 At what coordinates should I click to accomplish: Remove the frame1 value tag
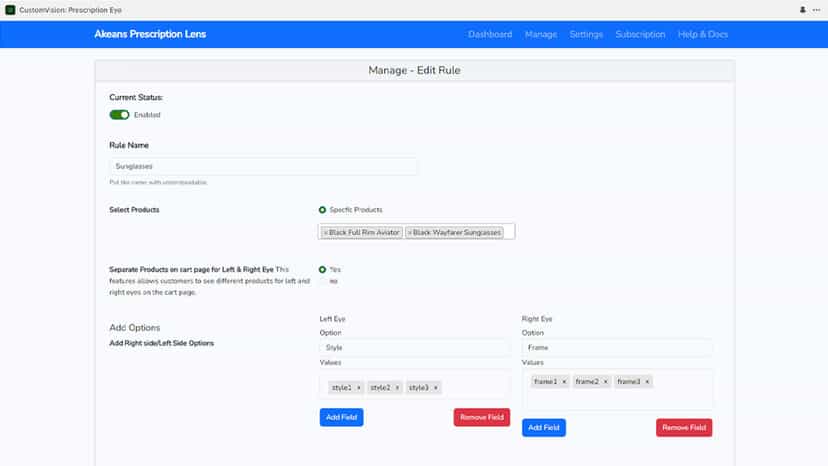tap(564, 381)
